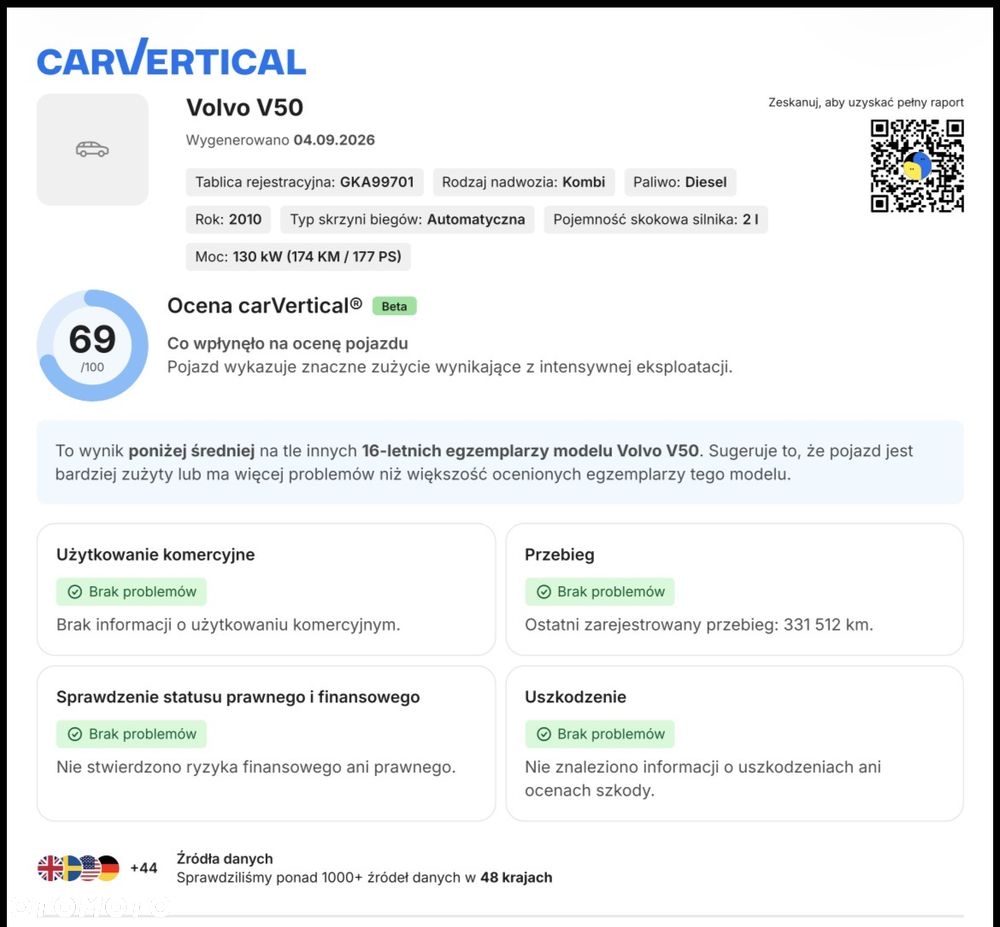Click the +44 more countries label
1000x927 pixels.
(x=143, y=868)
